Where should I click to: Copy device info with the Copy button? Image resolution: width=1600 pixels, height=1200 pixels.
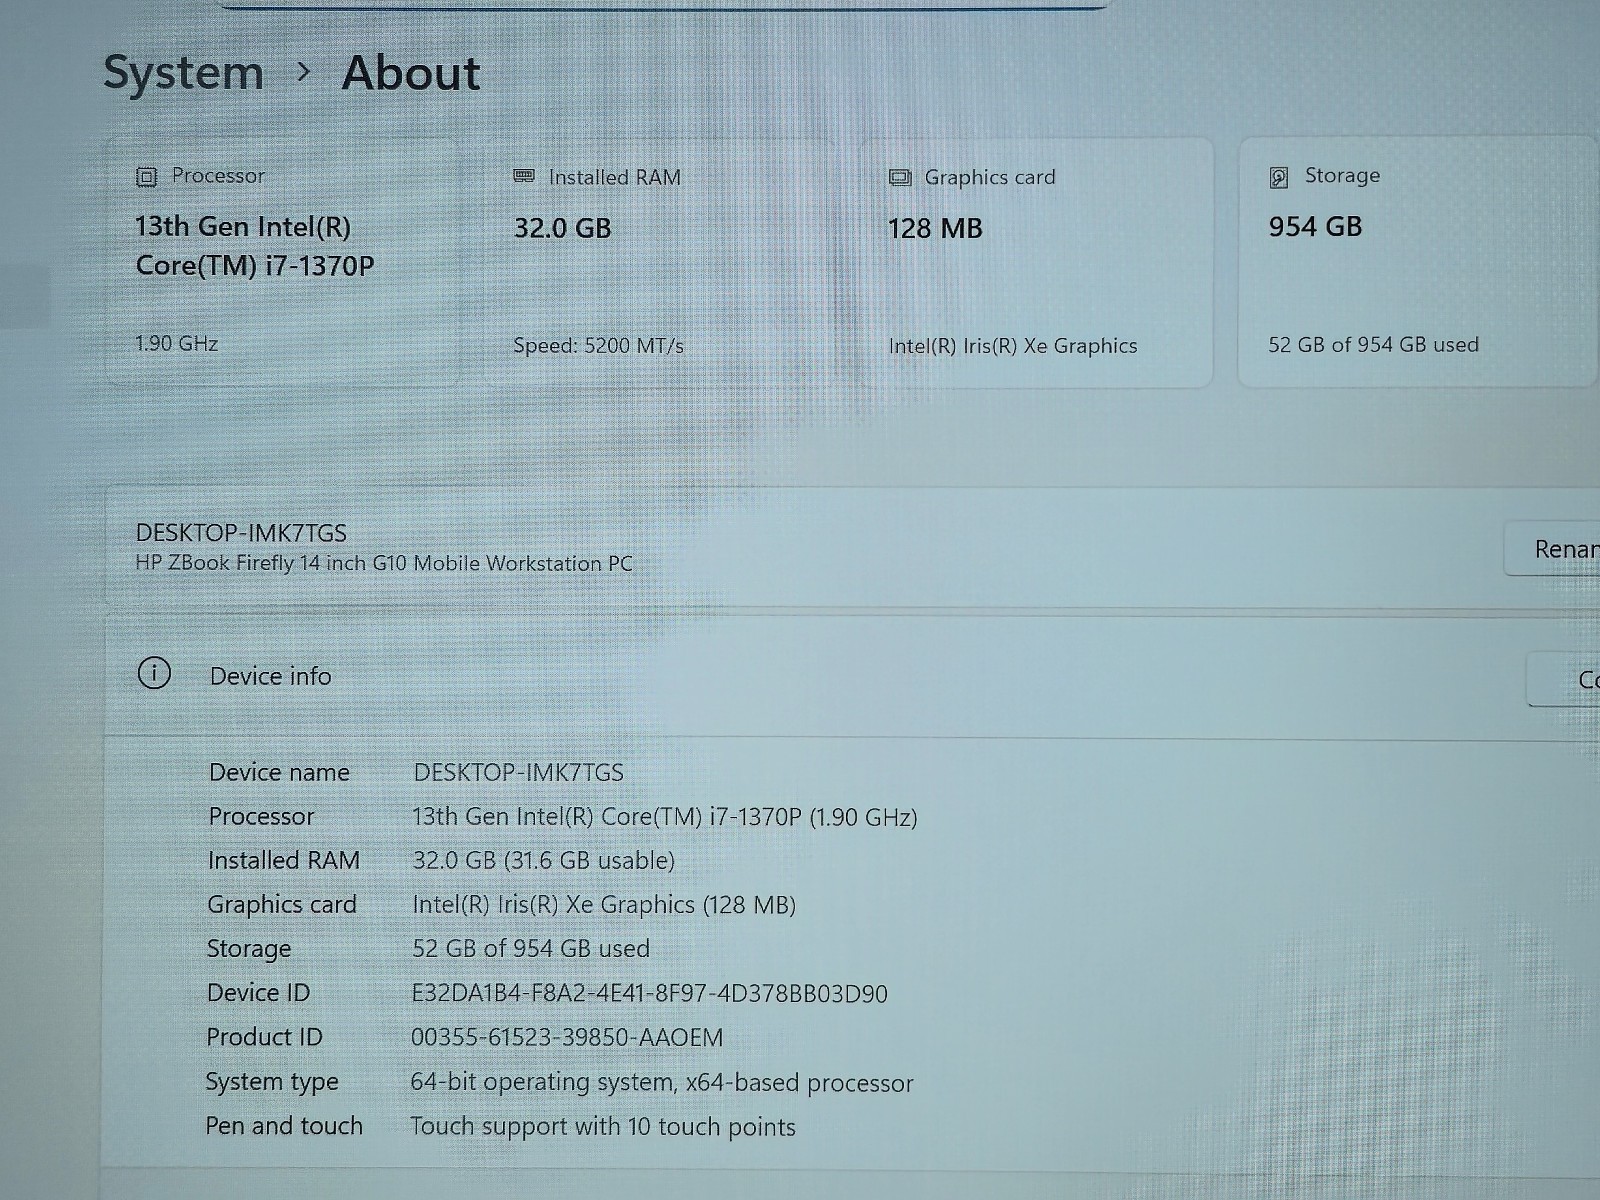tap(1565, 680)
